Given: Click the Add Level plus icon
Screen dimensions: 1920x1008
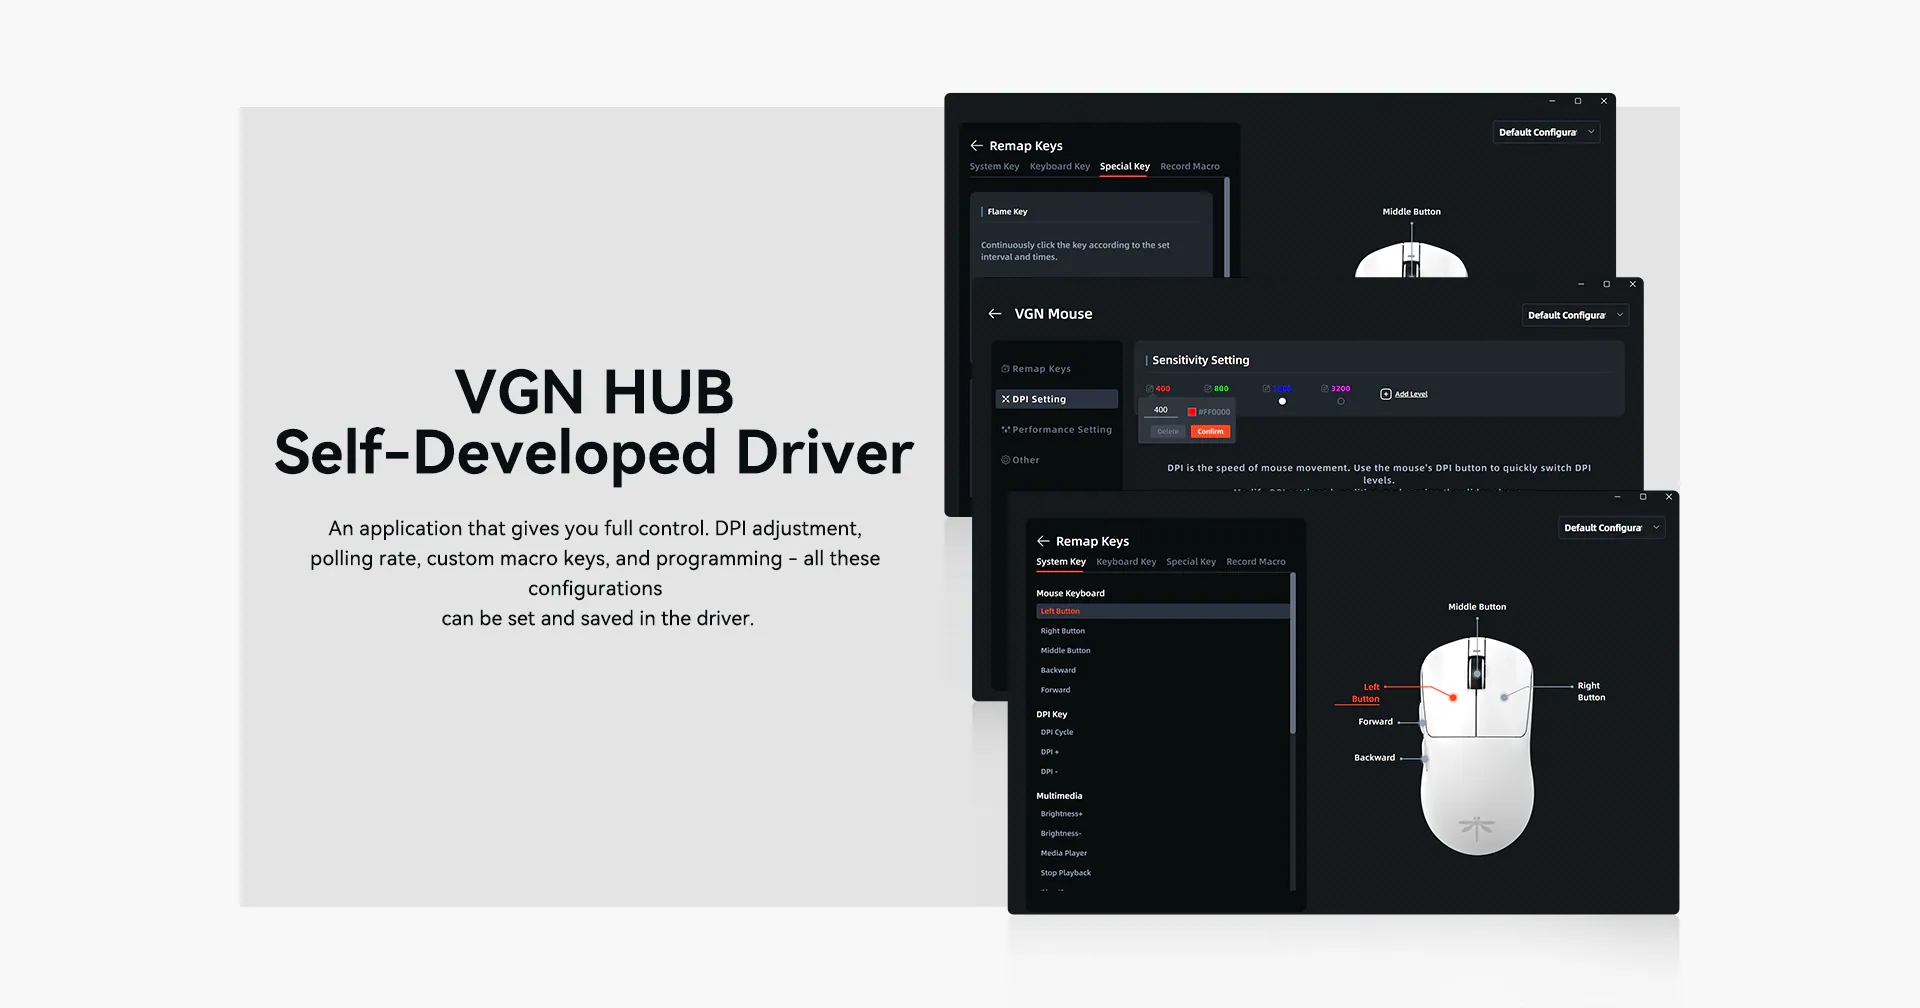Looking at the screenshot, I should coord(1386,394).
